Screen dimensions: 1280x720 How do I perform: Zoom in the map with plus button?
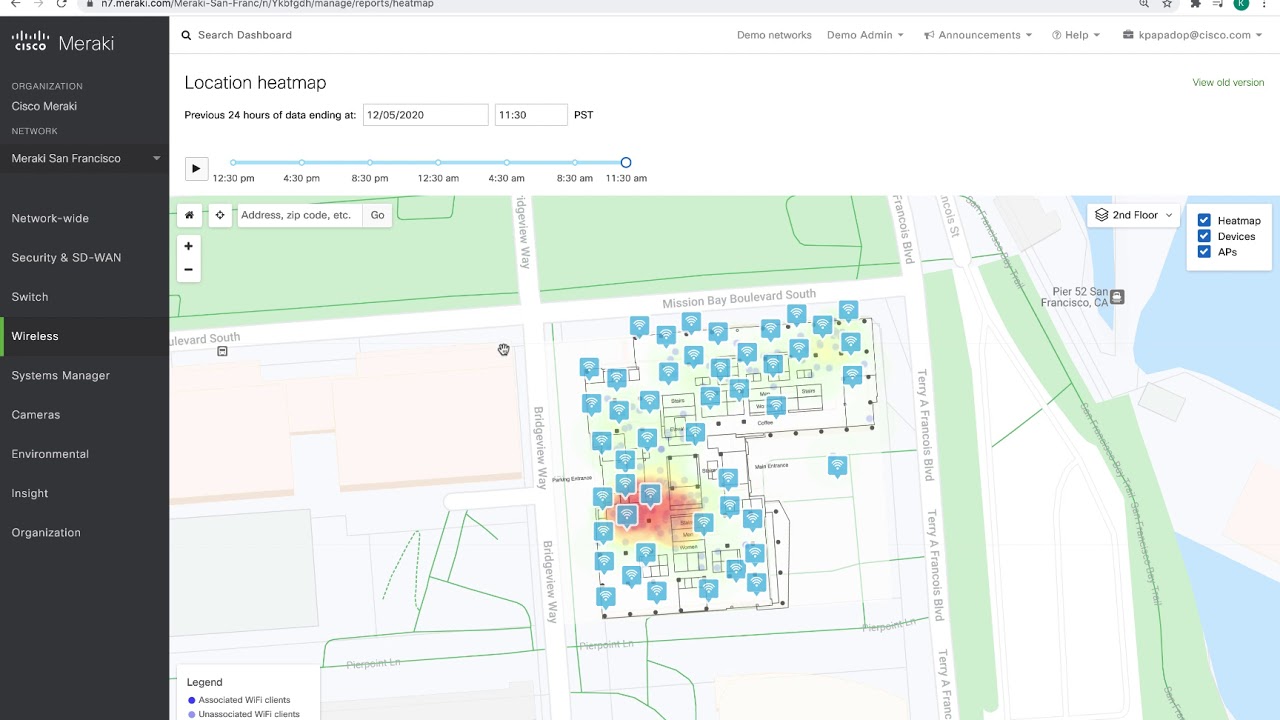(188, 246)
